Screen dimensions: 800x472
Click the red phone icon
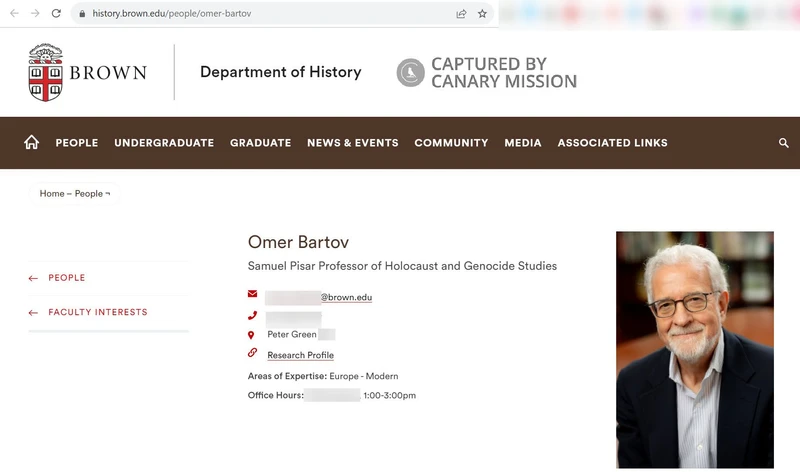(x=252, y=315)
